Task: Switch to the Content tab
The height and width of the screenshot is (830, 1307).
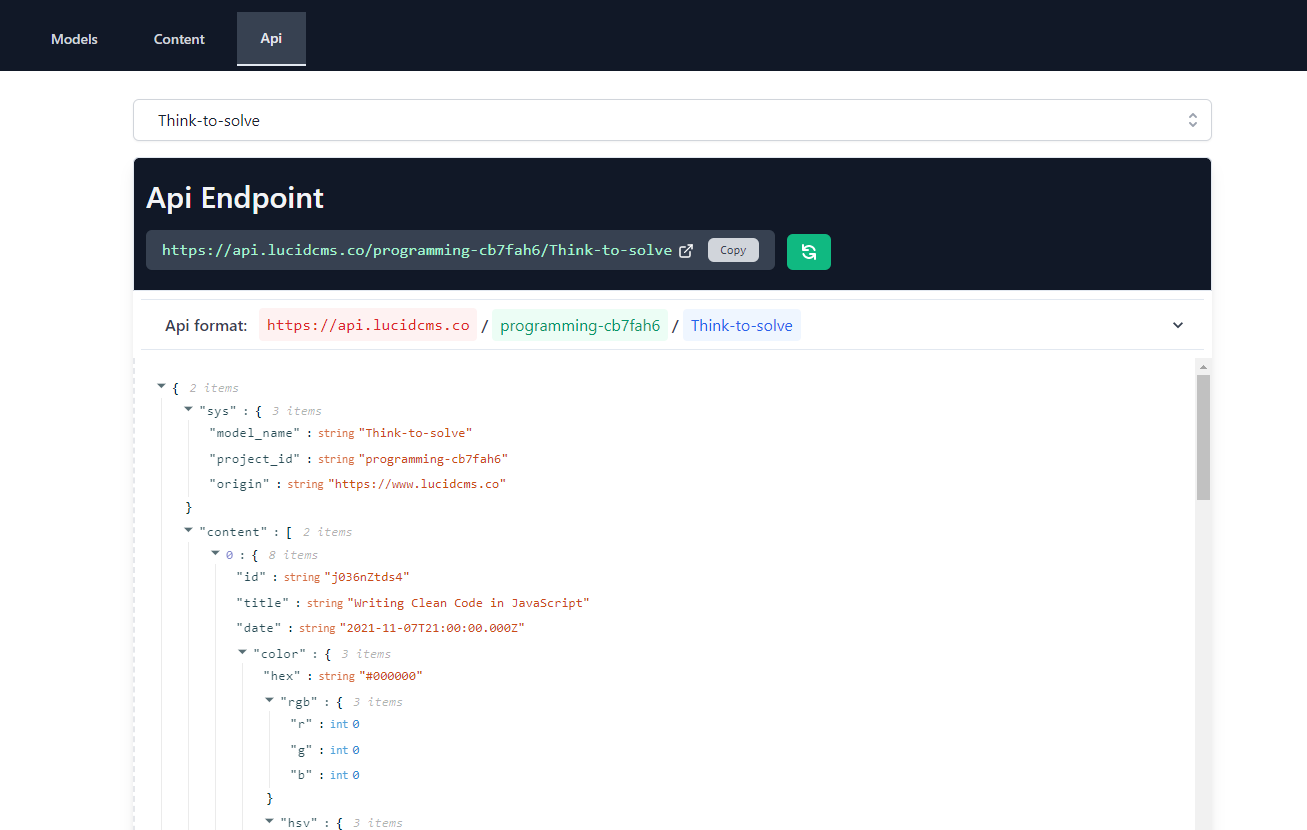Action: [x=179, y=39]
